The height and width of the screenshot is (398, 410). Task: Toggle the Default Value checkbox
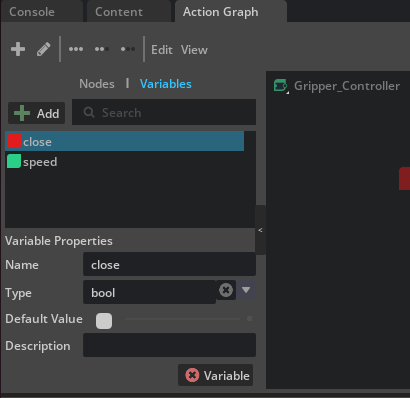point(104,321)
